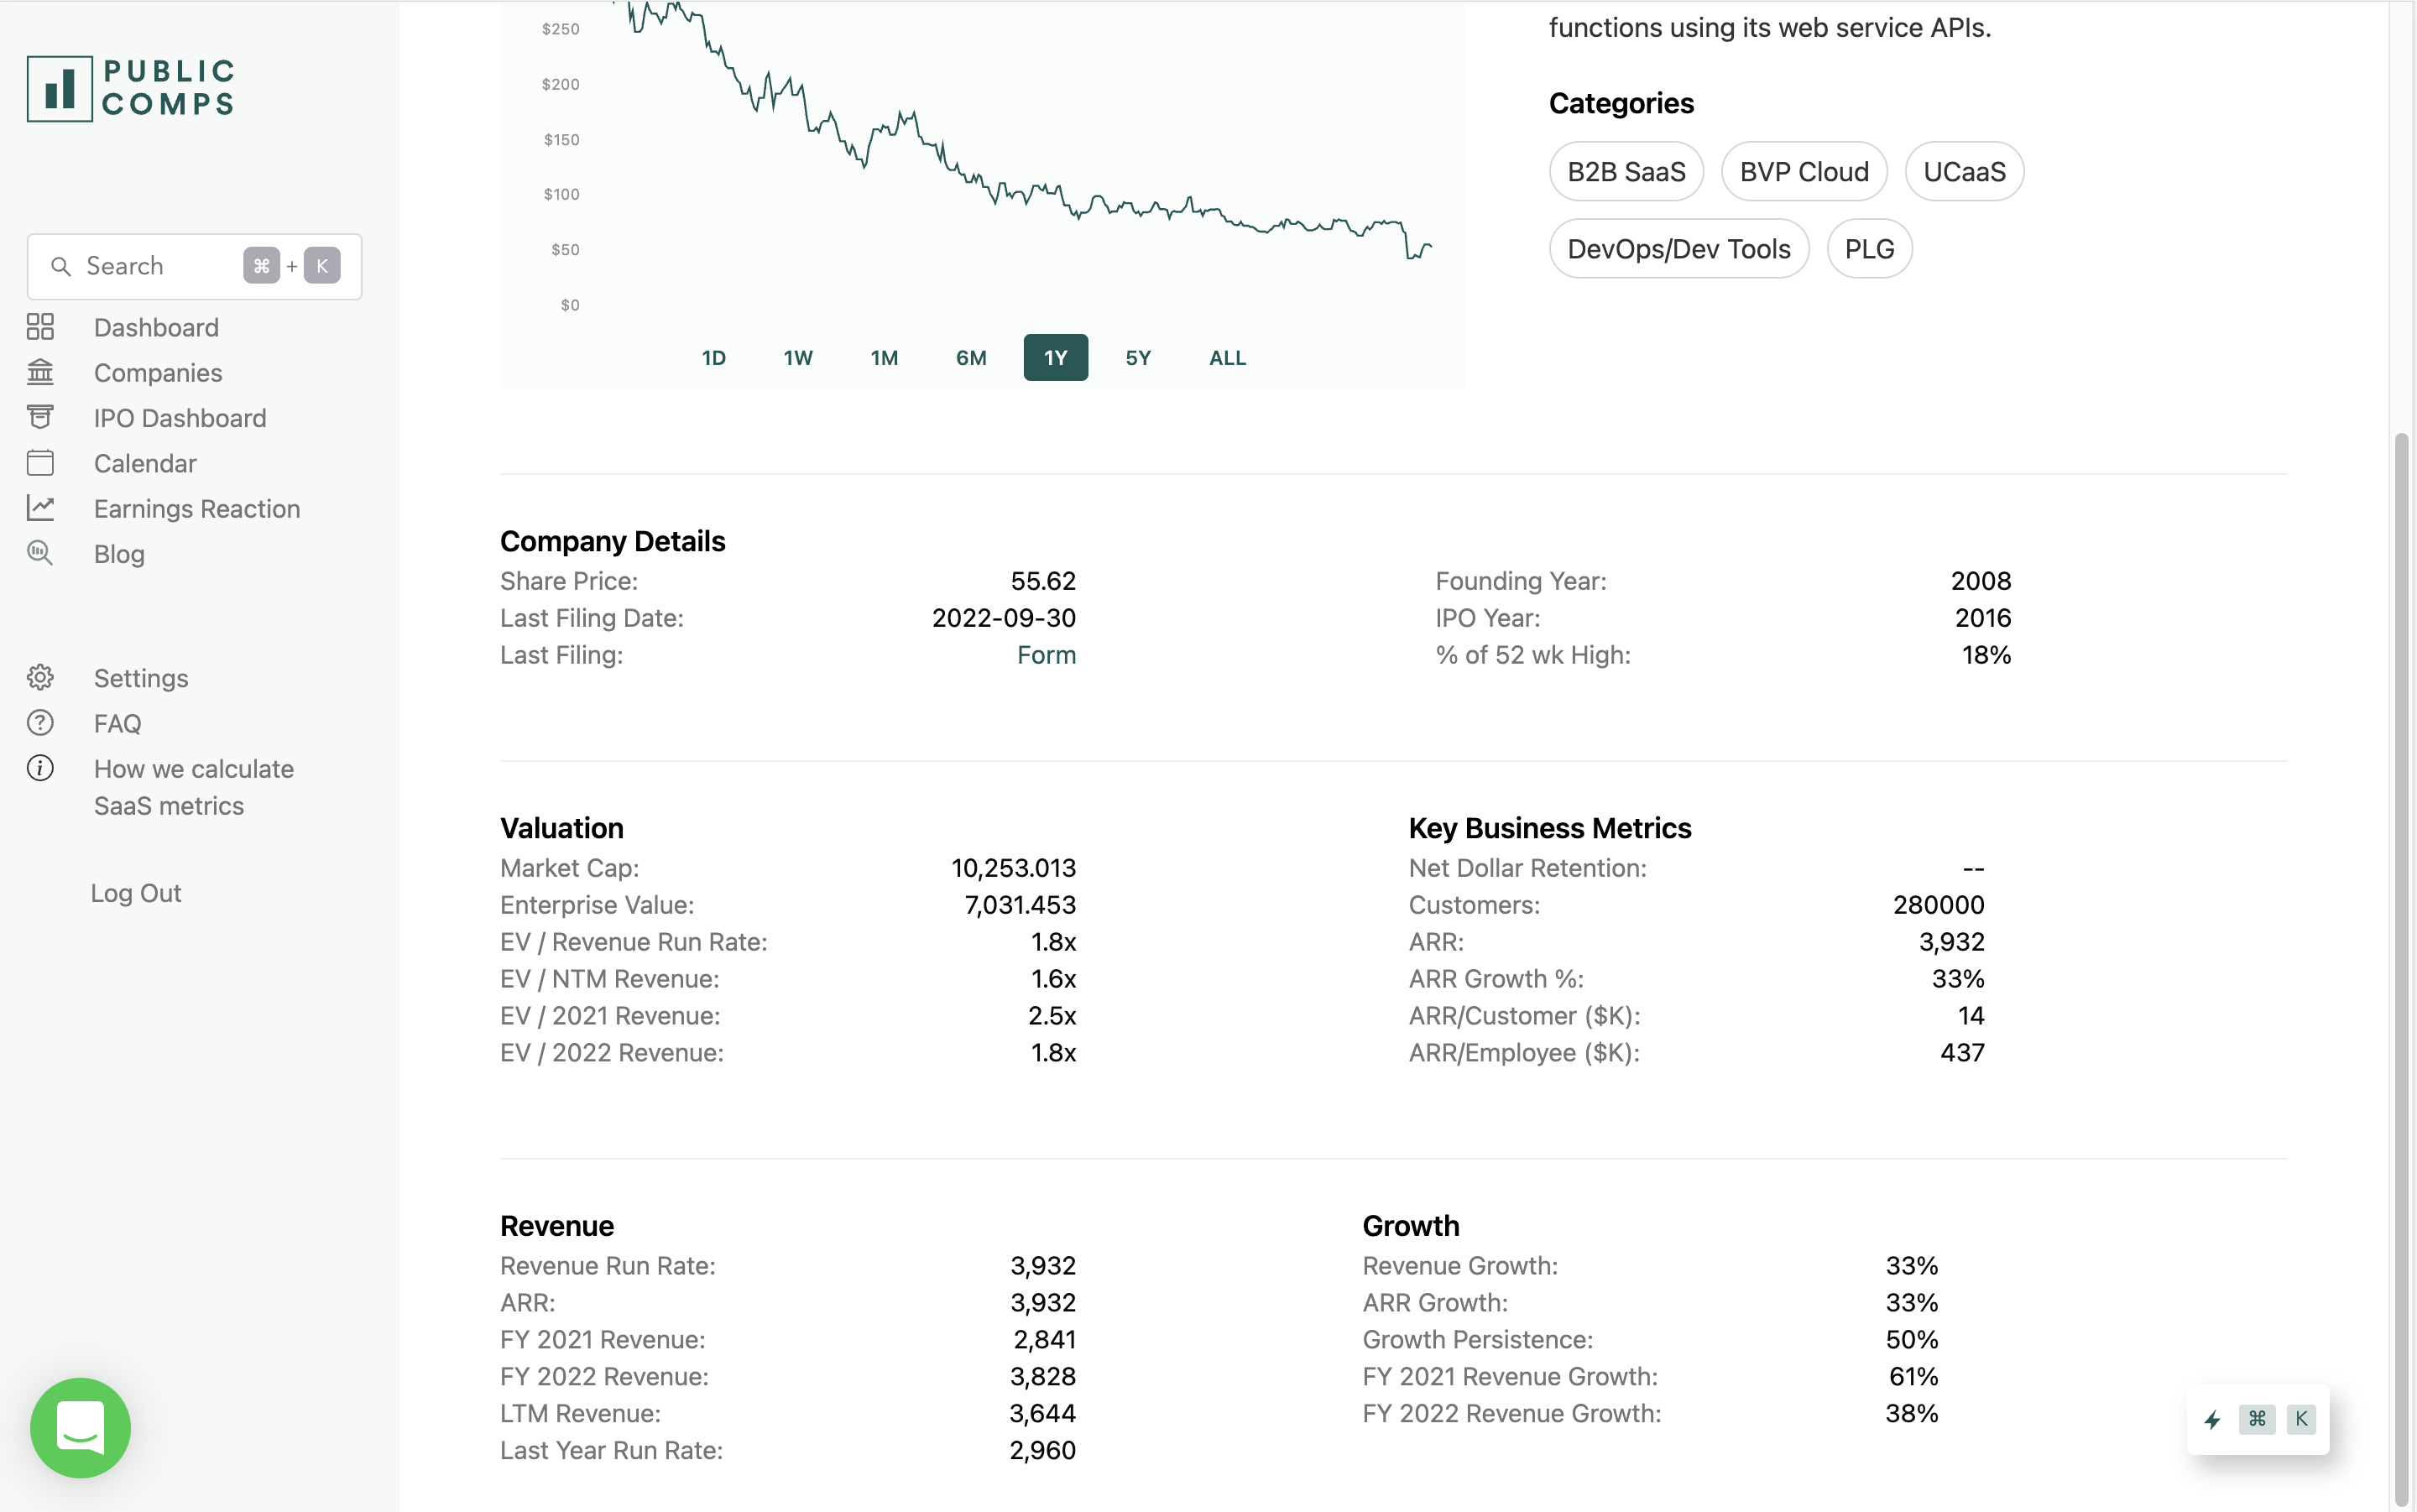Open the Last Filing Form link
The height and width of the screenshot is (1512, 2417).
pyautogui.click(x=1046, y=655)
